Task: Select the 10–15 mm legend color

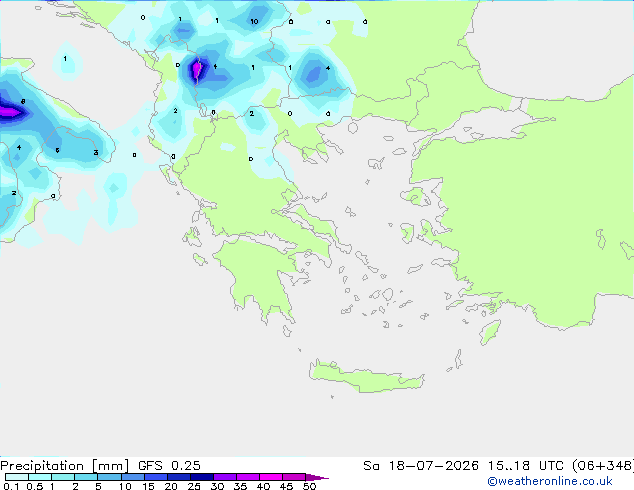Action: [132, 477]
